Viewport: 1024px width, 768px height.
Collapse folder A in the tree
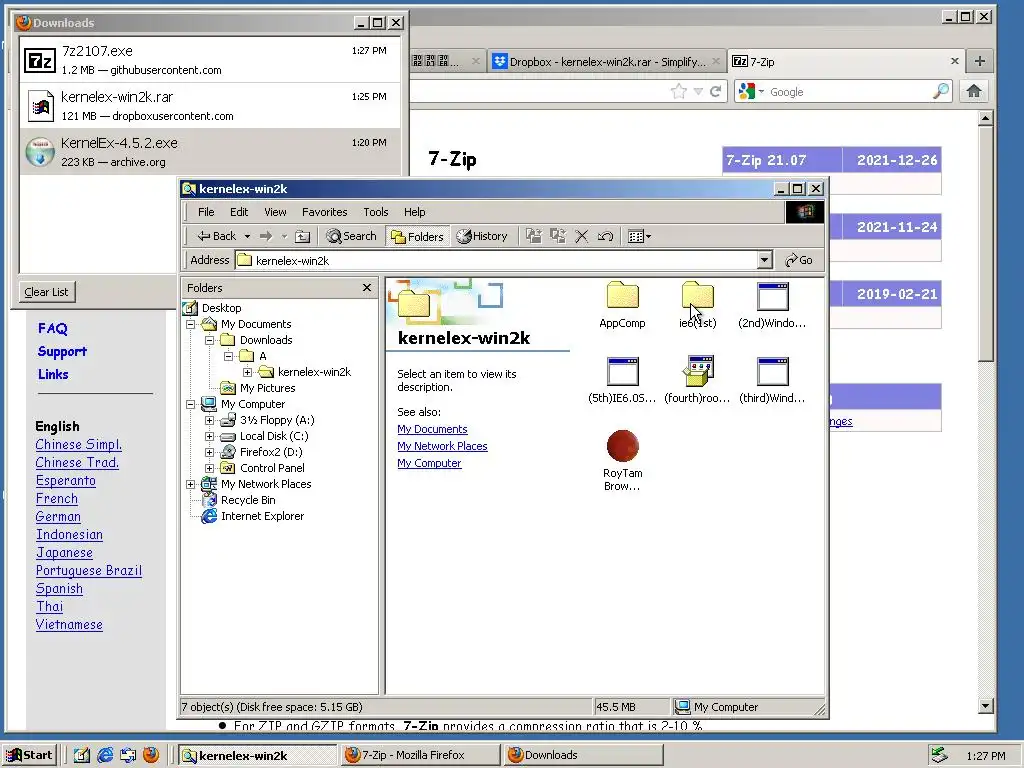(x=229, y=356)
